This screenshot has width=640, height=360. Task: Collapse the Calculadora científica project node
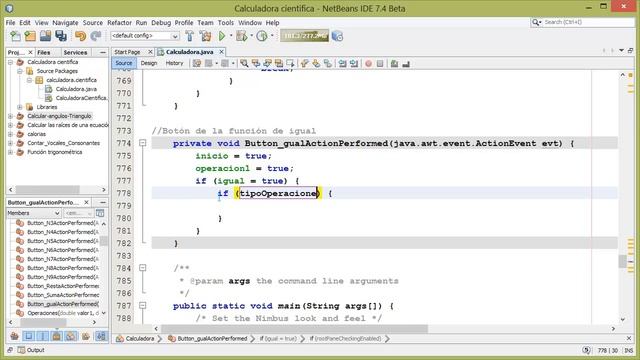[11, 62]
